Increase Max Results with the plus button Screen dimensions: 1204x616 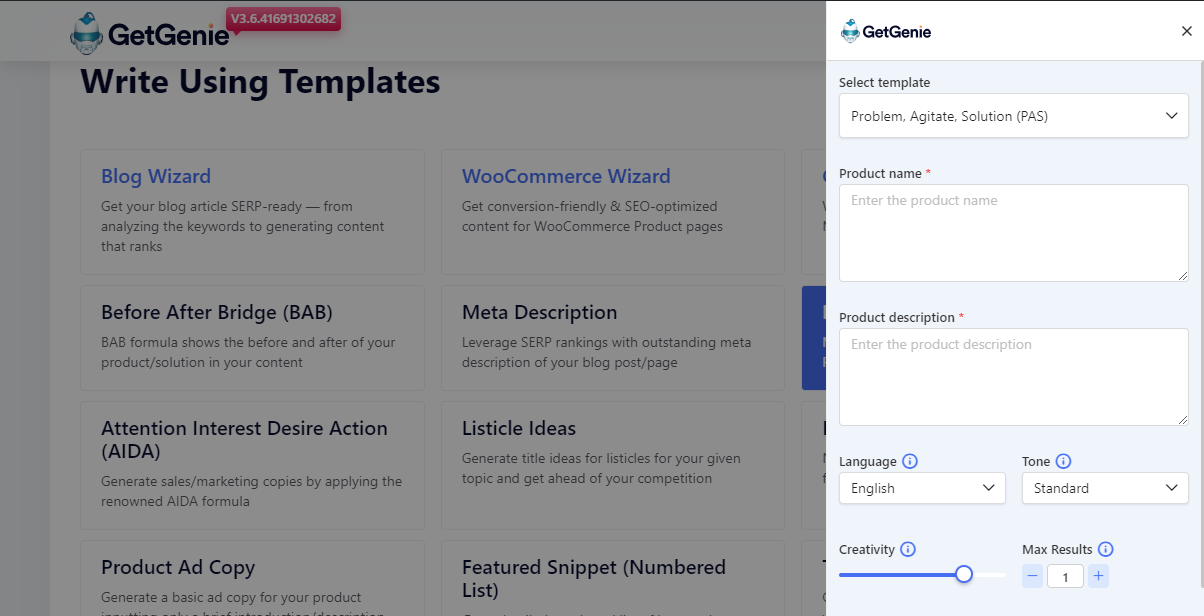coord(1098,576)
